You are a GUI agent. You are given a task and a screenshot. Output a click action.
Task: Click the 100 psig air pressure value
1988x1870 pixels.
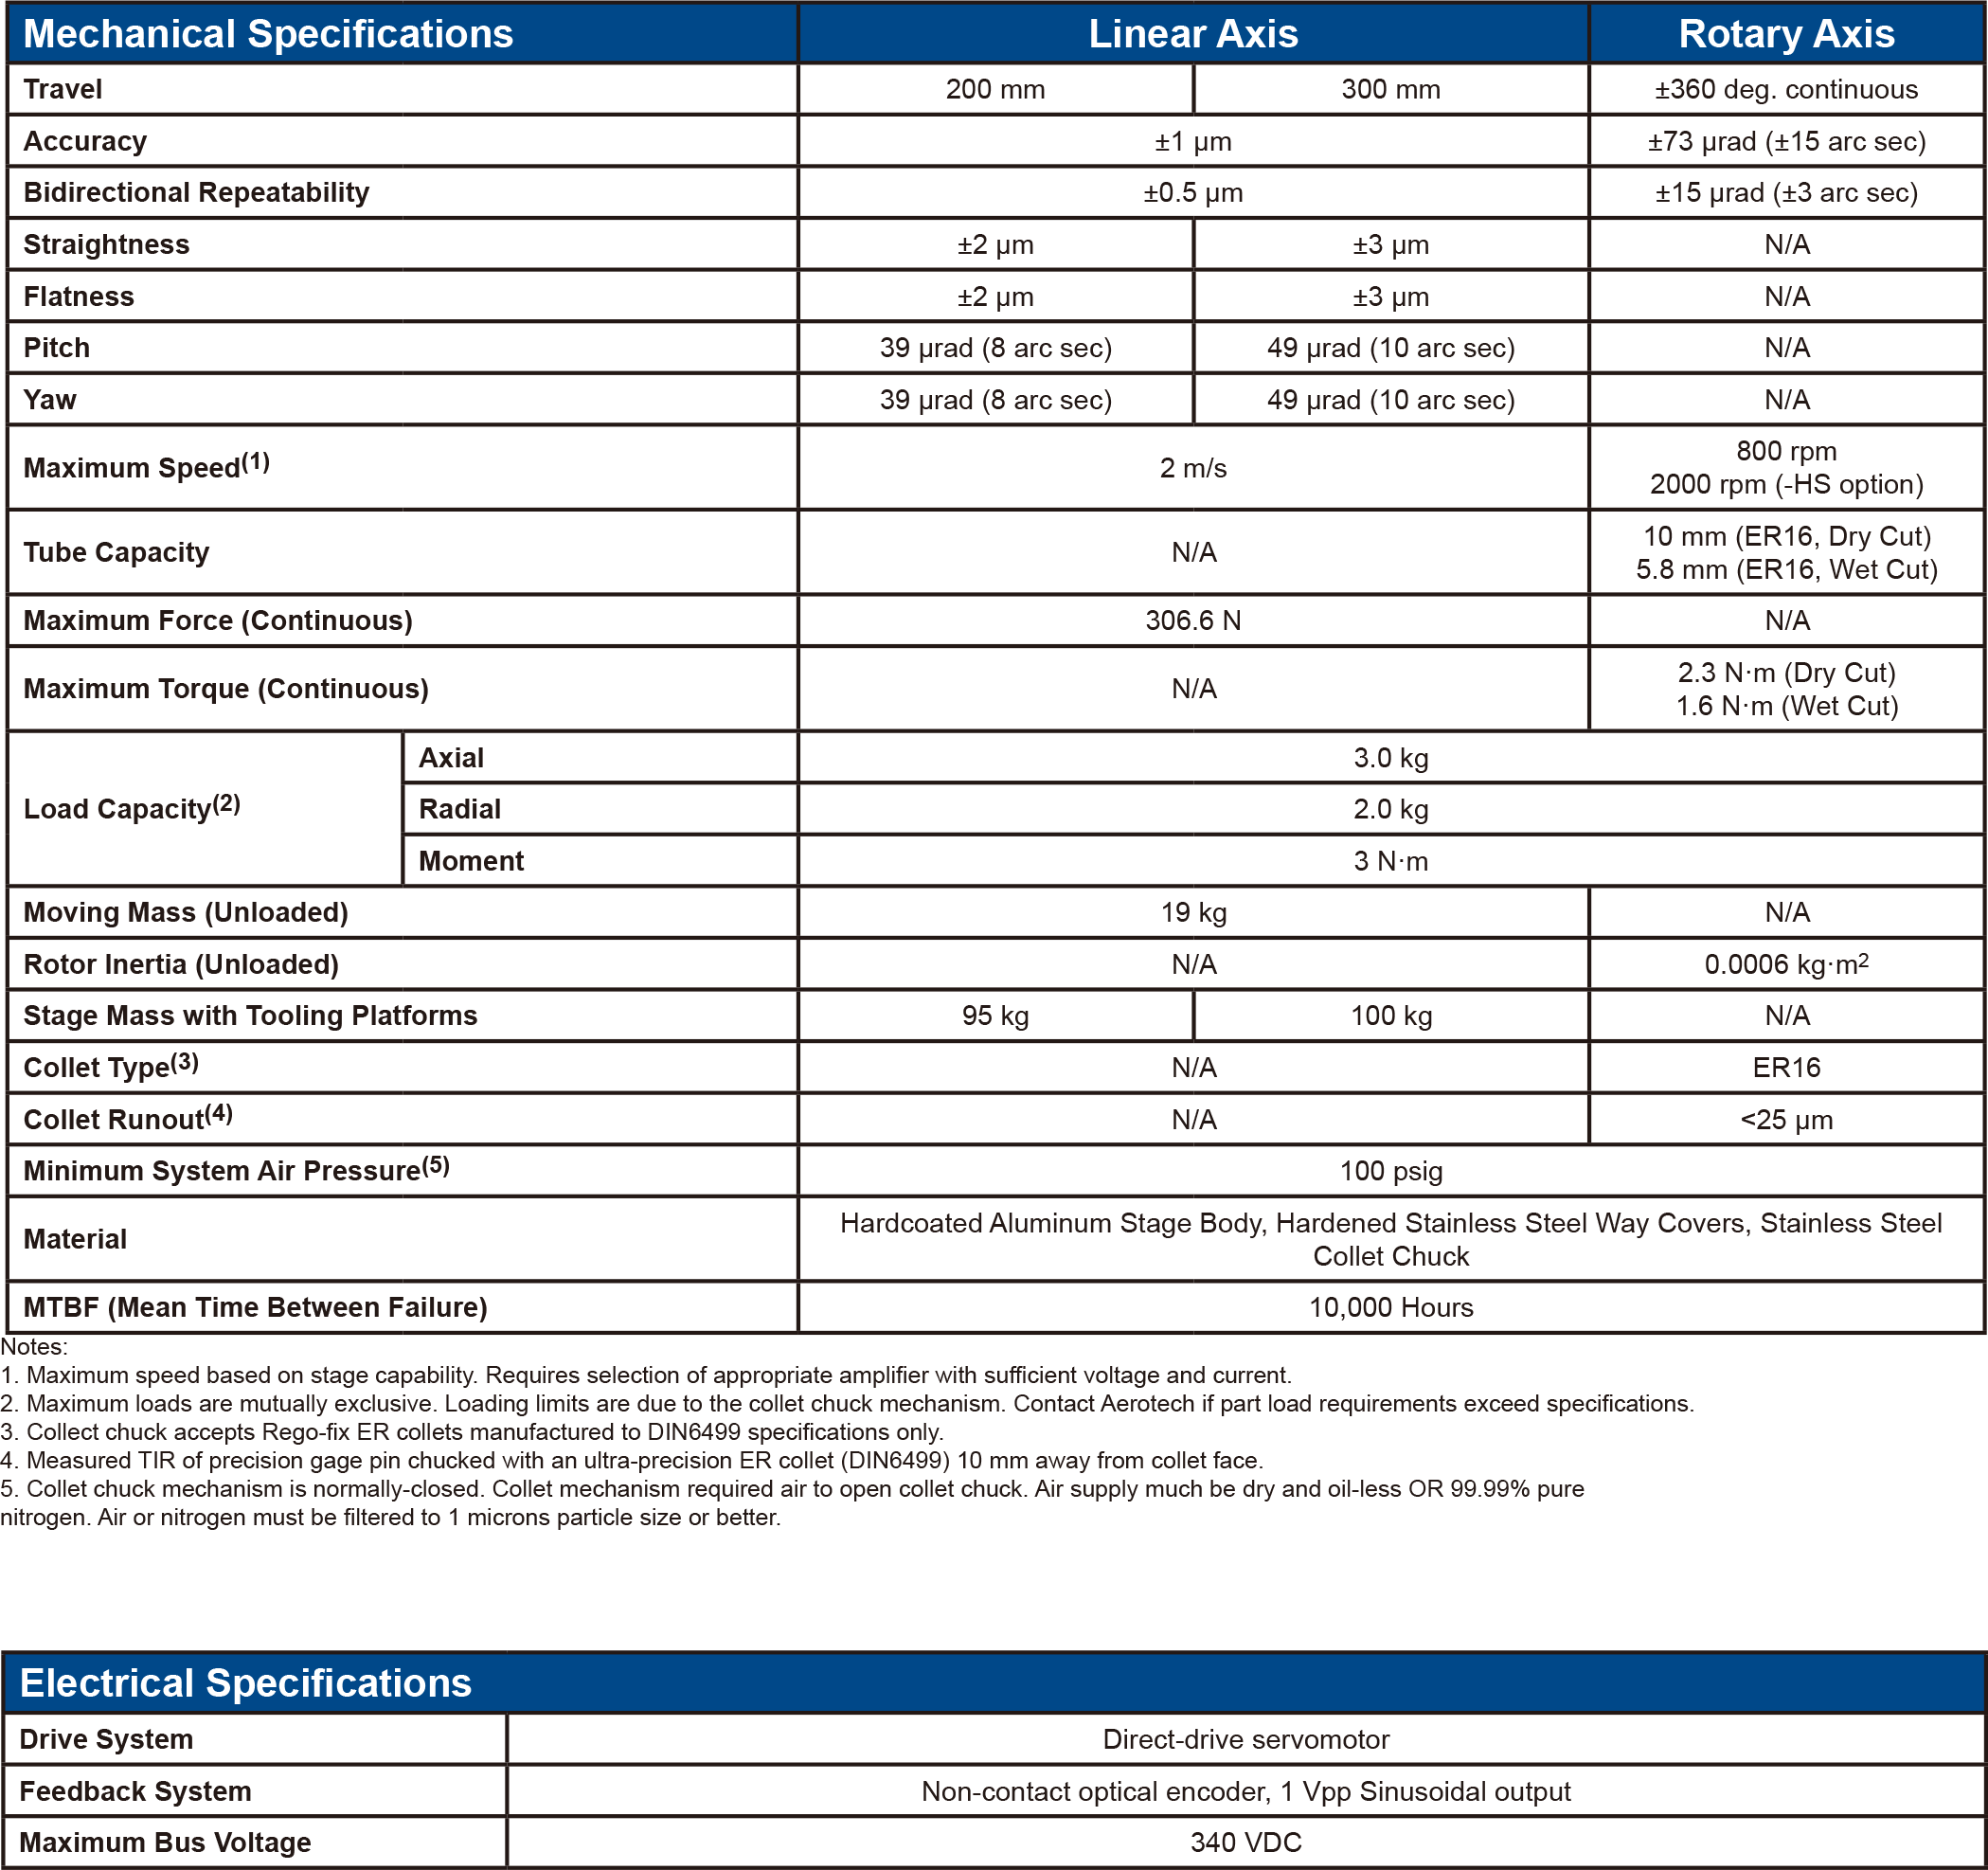tap(1390, 1171)
